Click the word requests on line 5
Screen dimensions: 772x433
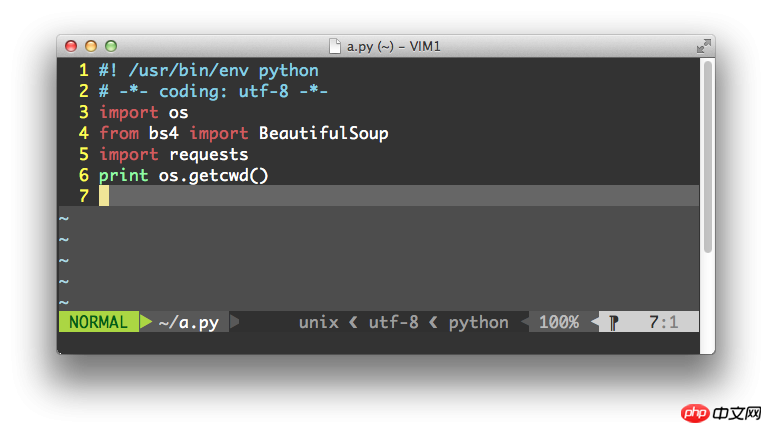[x=208, y=154]
